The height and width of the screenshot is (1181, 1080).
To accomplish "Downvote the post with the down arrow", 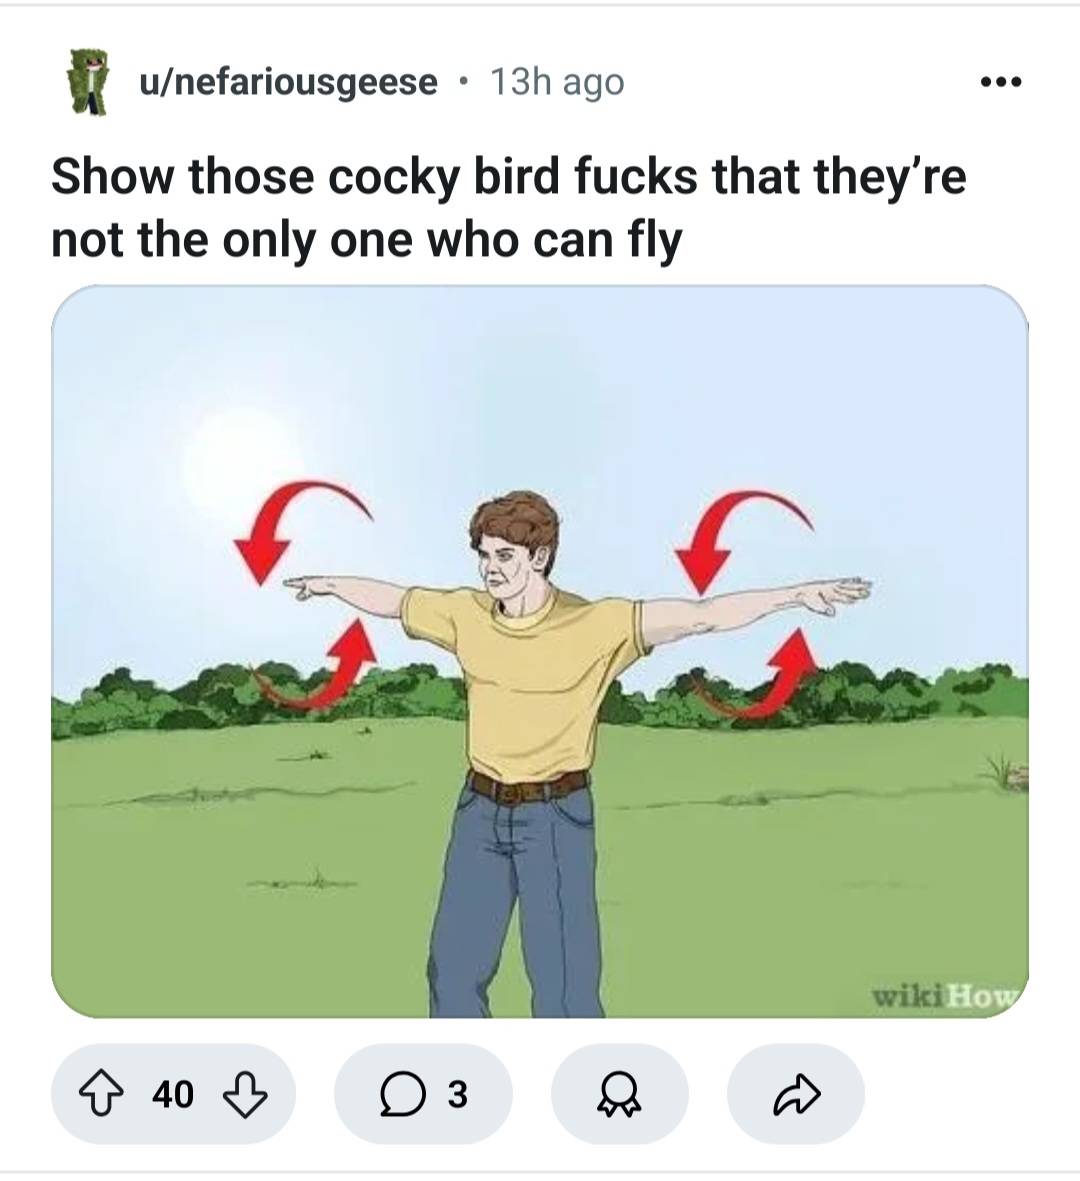I will pyautogui.click(x=244, y=1094).
